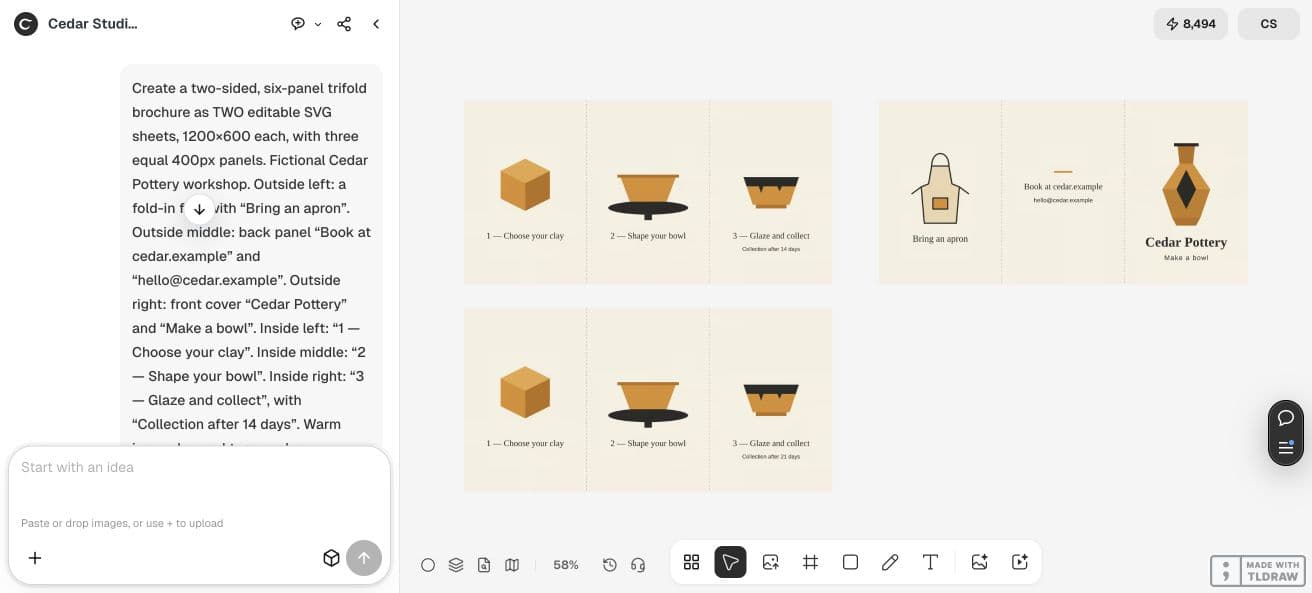Select the inside sheet reading "Collection after 14 days"

point(648,192)
